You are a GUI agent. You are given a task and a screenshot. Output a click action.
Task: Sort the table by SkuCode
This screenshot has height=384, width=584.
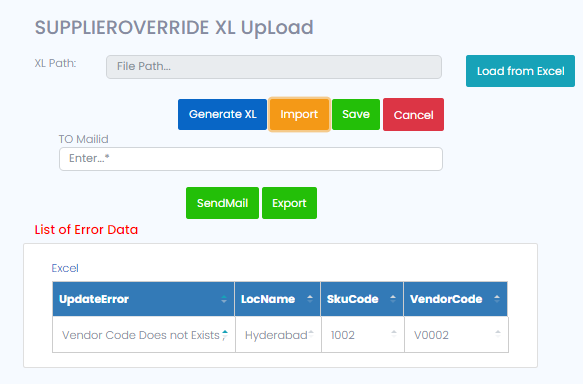click(x=362, y=299)
